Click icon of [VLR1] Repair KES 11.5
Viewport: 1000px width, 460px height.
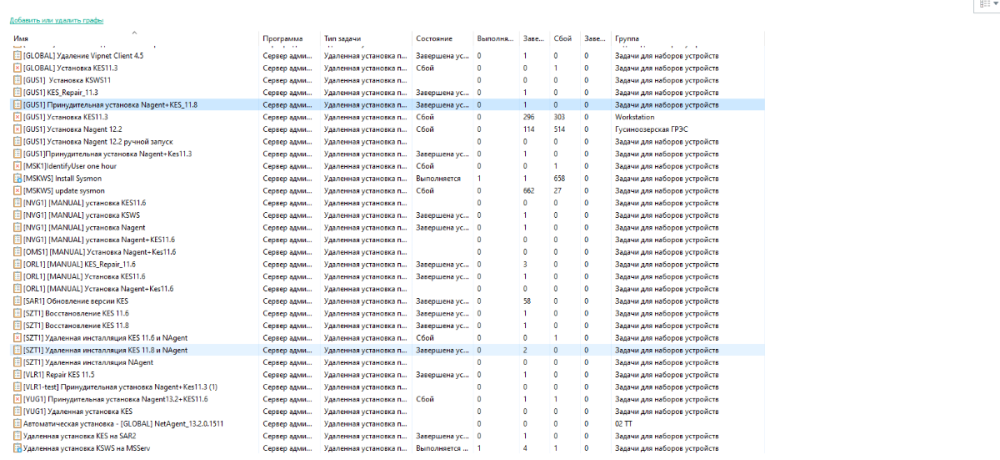[x=17, y=375]
